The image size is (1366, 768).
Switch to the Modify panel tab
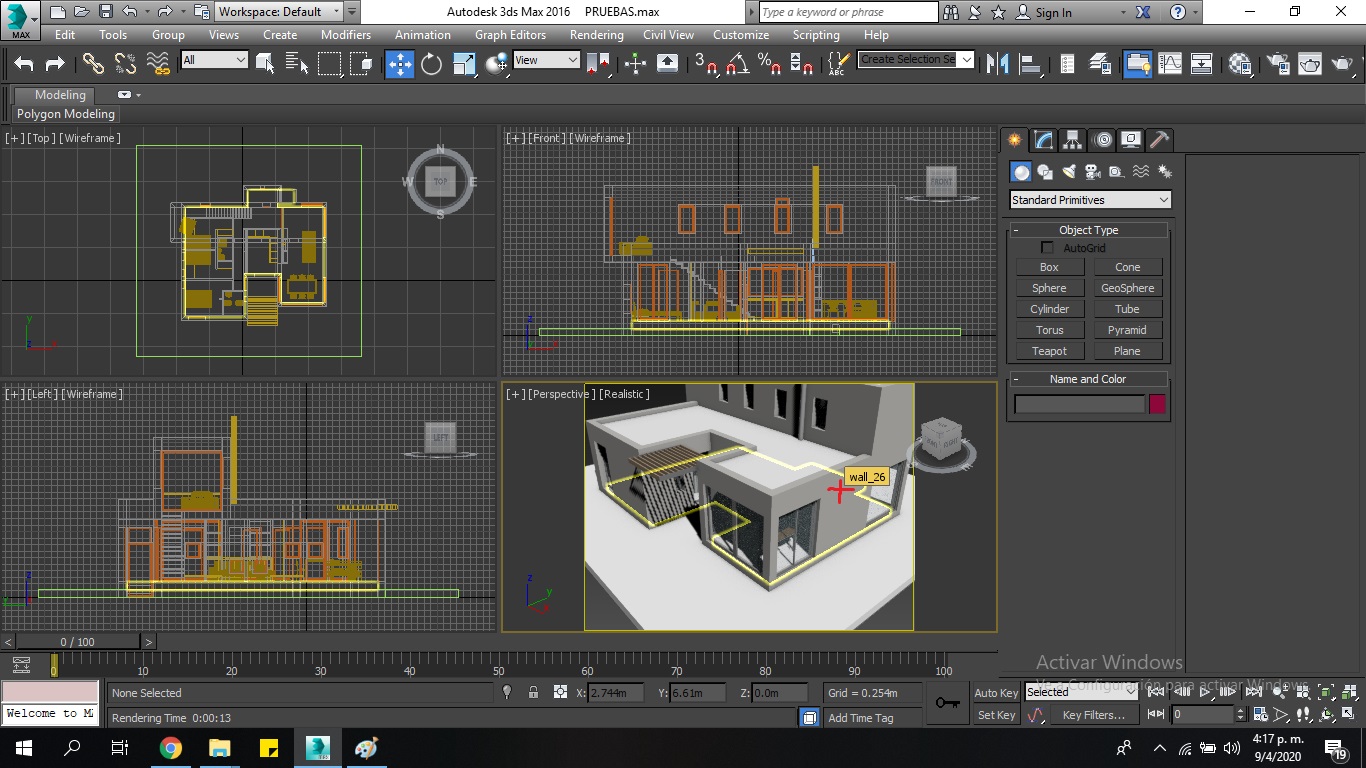[1043, 140]
